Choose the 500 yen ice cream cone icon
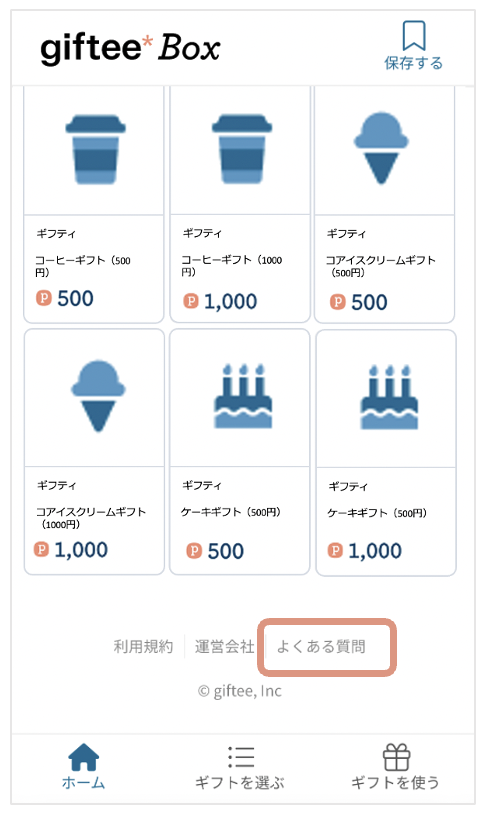Viewport: 488px width, 816px height. (381, 148)
